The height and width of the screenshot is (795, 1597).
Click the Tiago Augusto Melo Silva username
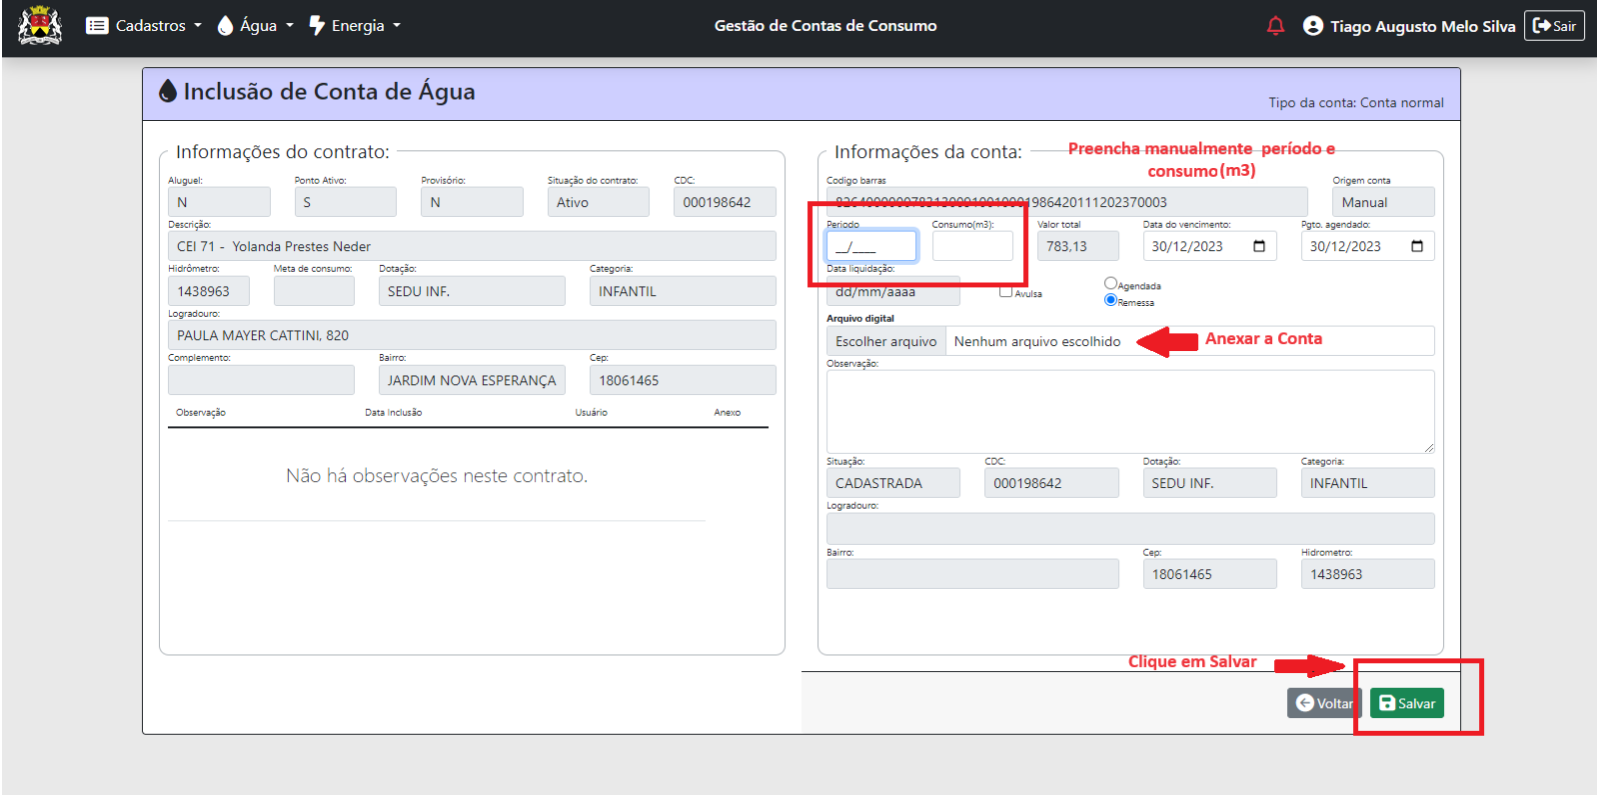(1422, 26)
